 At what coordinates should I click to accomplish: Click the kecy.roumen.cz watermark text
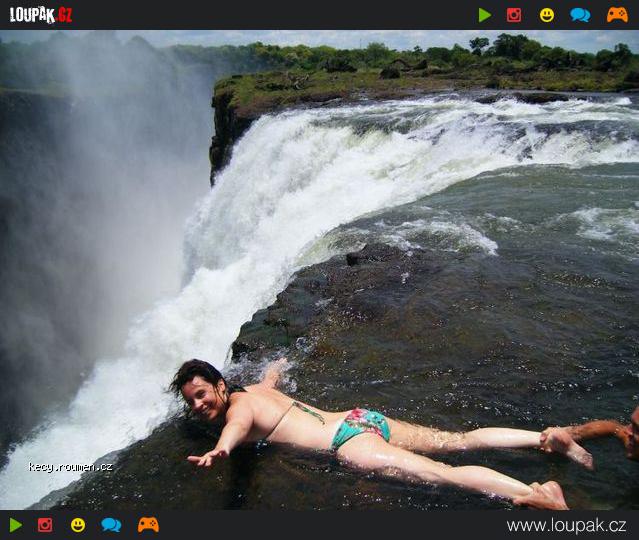[x=70, y=467]
